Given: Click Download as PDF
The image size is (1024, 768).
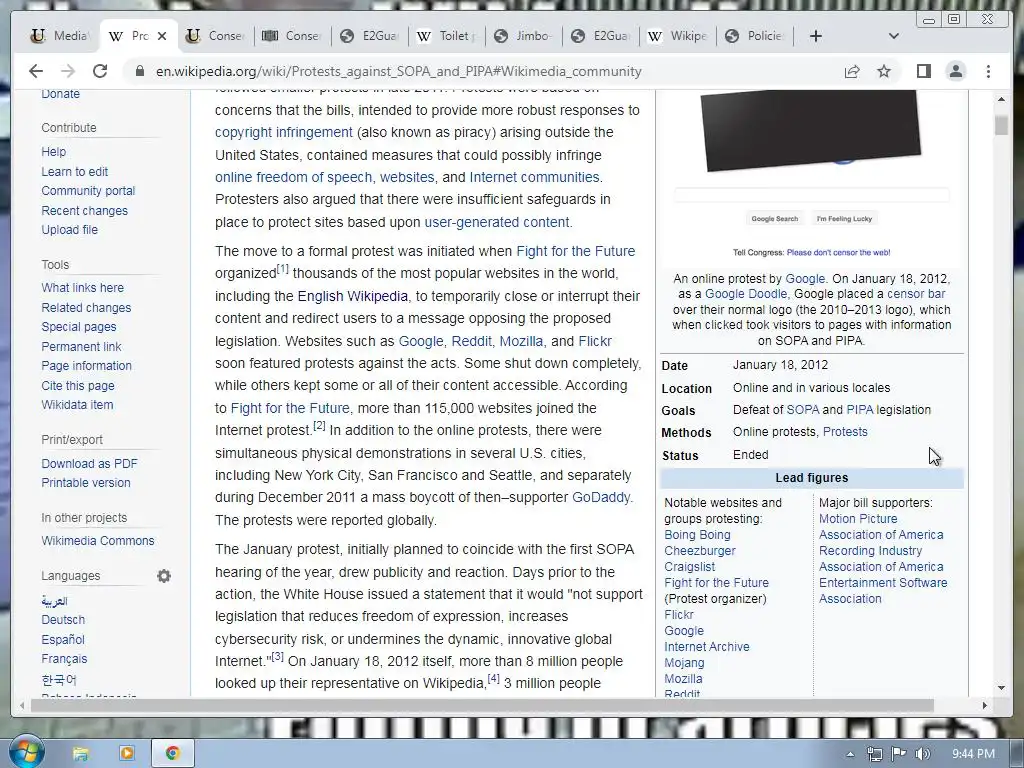Looking at the screenshot, I should point(89,464).
